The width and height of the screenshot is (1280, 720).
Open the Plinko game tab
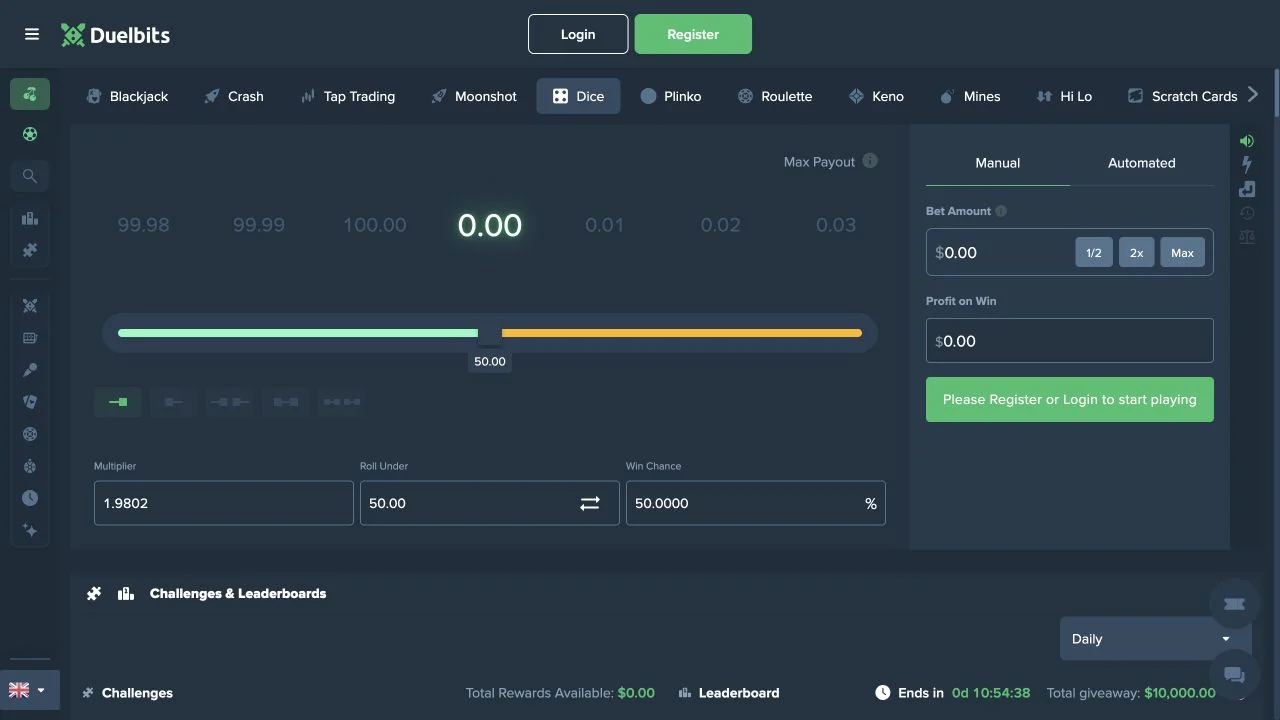(670, 96)
